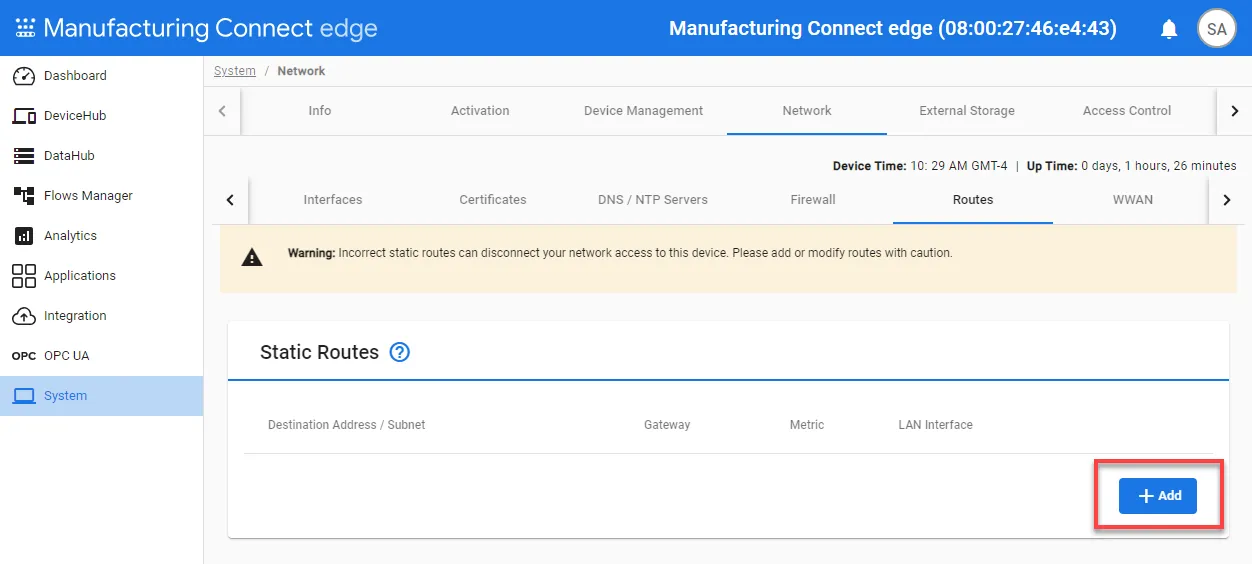Viewport: 1252px width, 564px height.
Task: Switch to the Activation tab
Action: coord(480,111)
